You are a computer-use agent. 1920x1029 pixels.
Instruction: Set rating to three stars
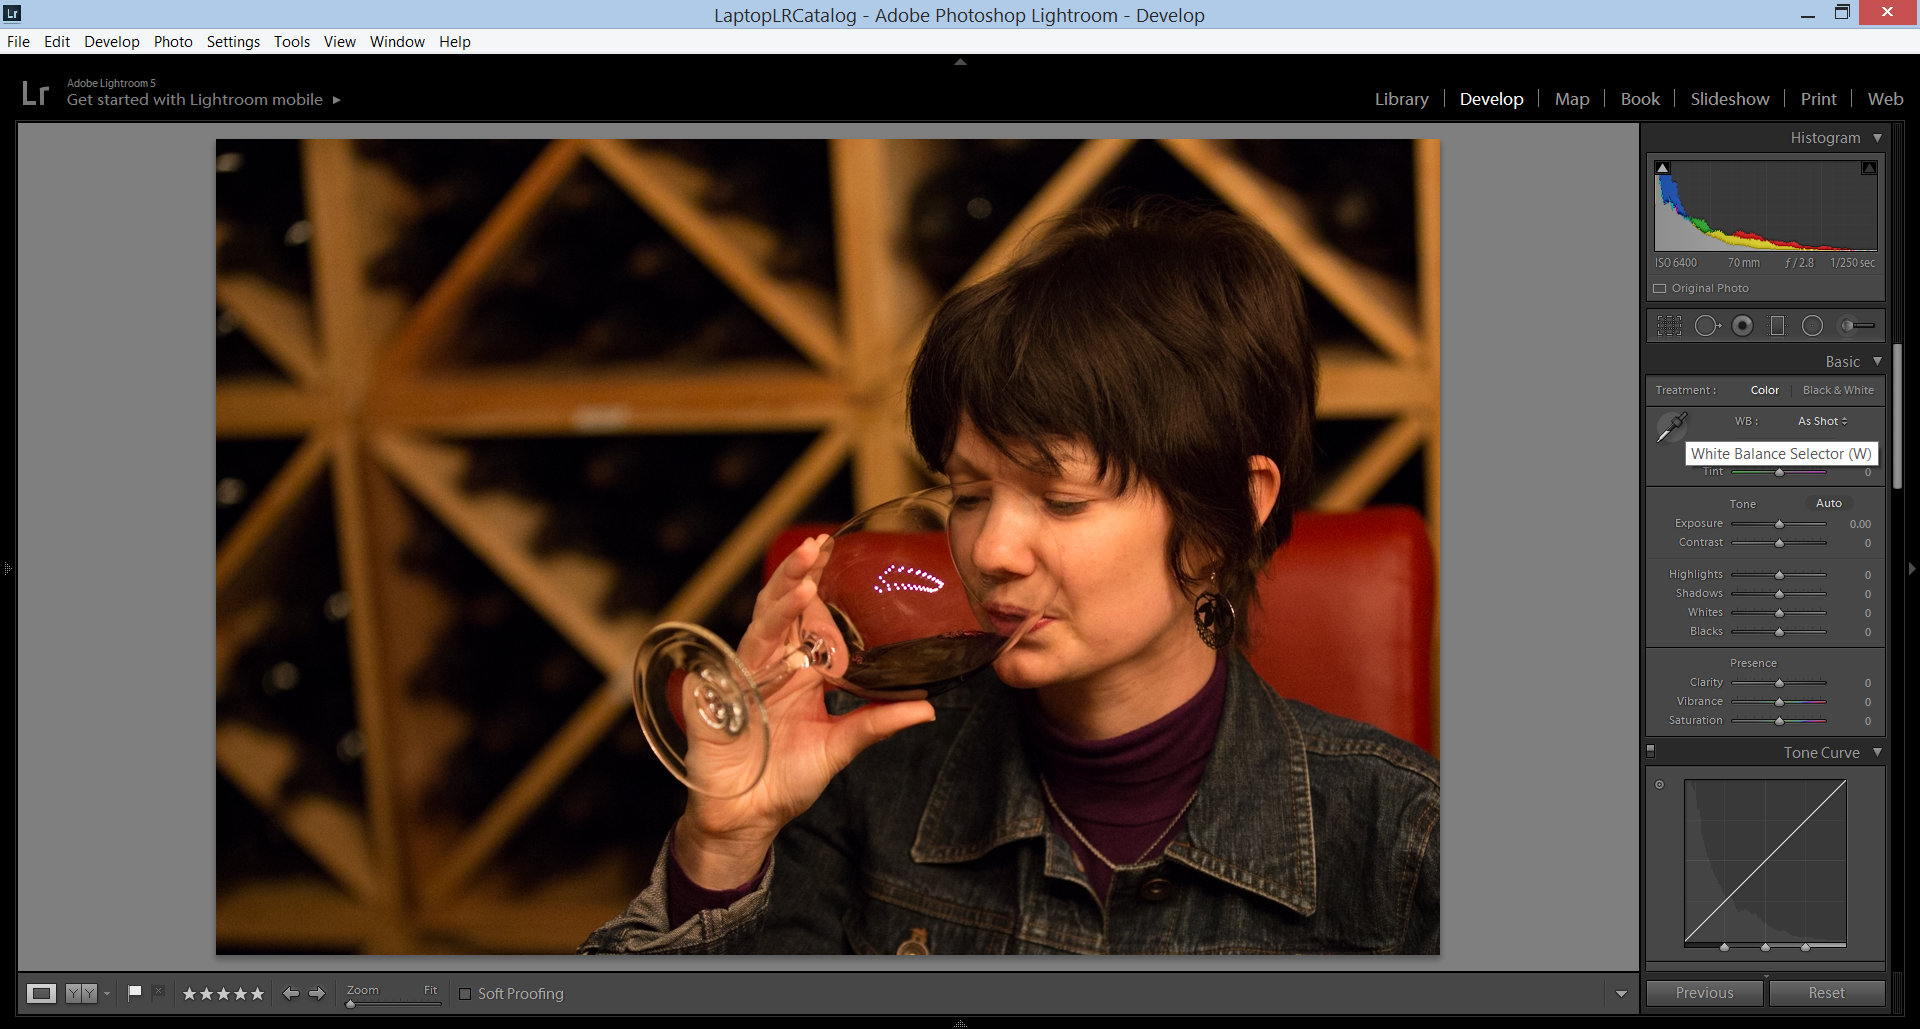[223, 994]
